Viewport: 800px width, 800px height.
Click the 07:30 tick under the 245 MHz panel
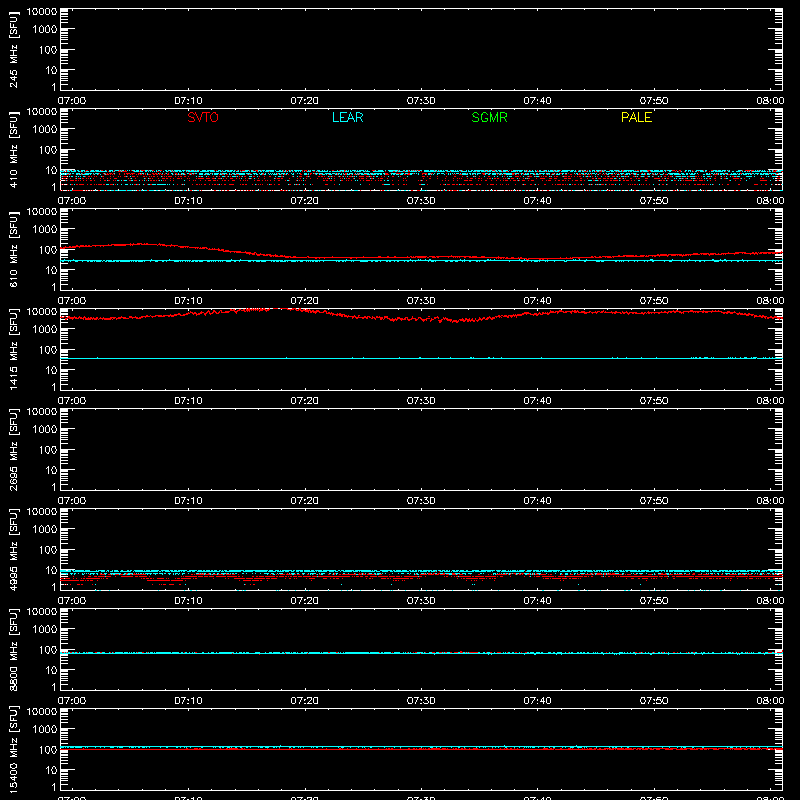point(421,101)
